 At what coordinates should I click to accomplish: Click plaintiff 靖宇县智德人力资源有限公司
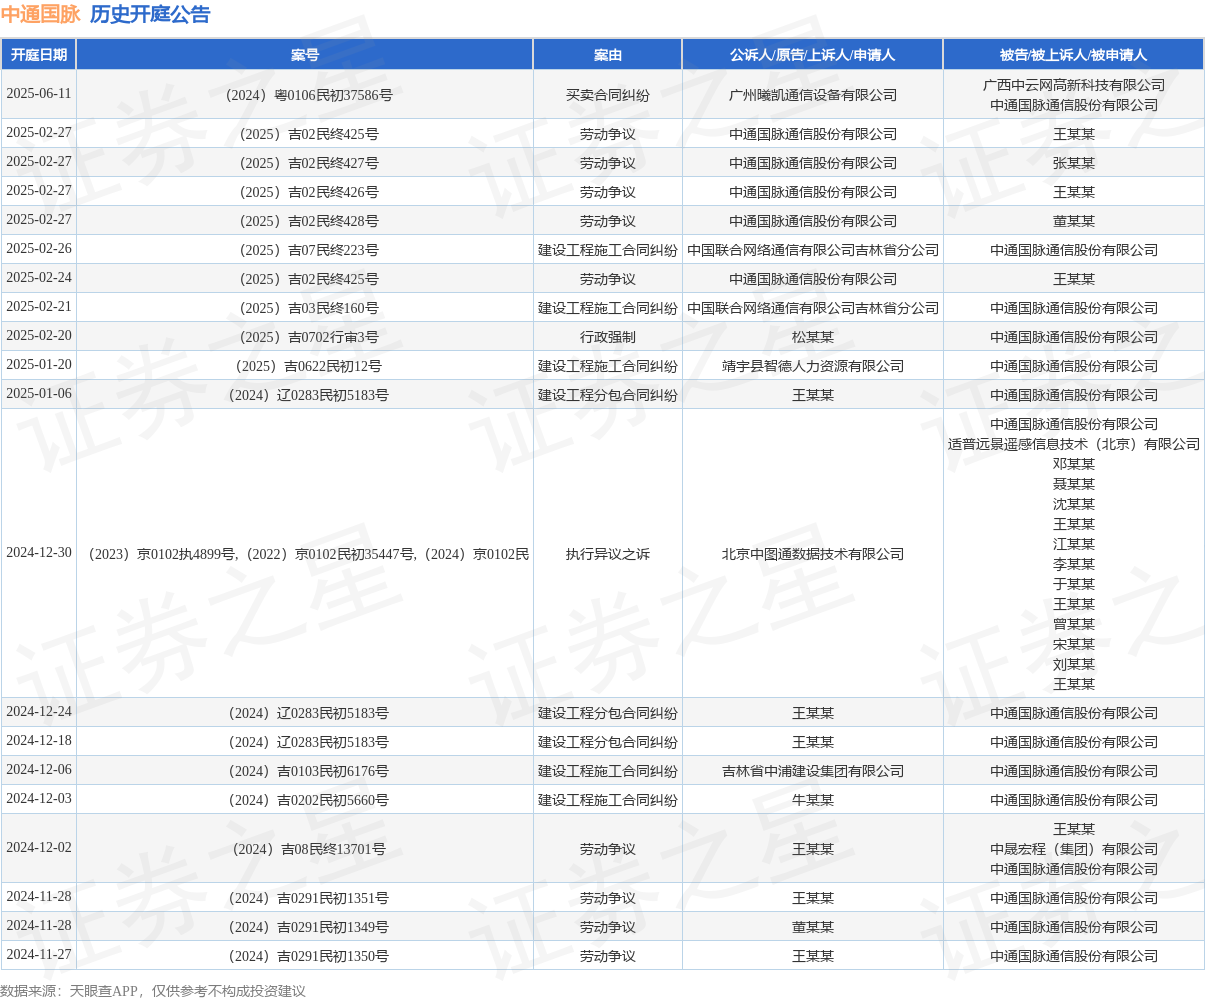(x=813, y=366)
